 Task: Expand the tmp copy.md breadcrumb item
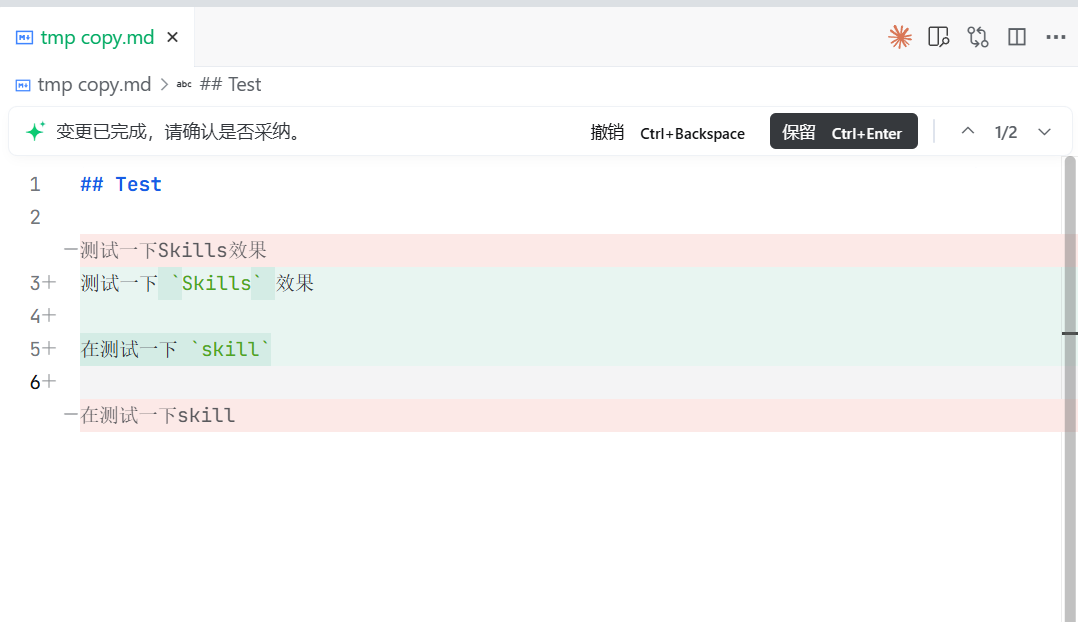93,85
